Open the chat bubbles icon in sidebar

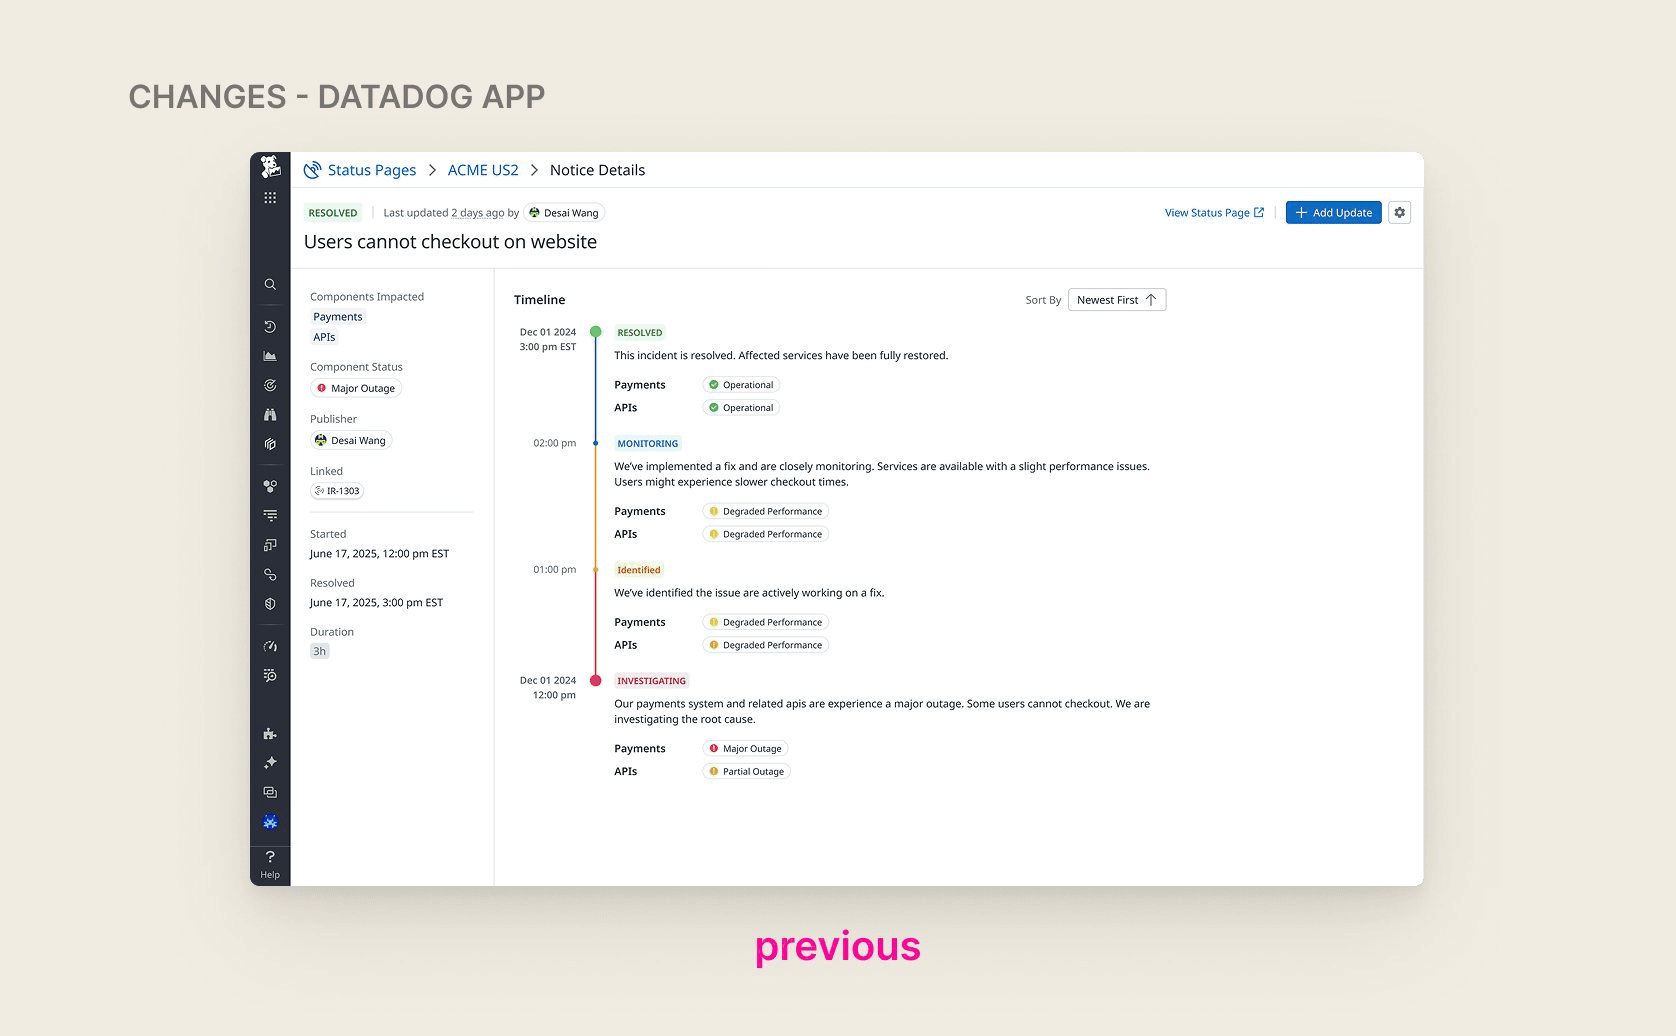pyautogui.click(x=270, y=792)
